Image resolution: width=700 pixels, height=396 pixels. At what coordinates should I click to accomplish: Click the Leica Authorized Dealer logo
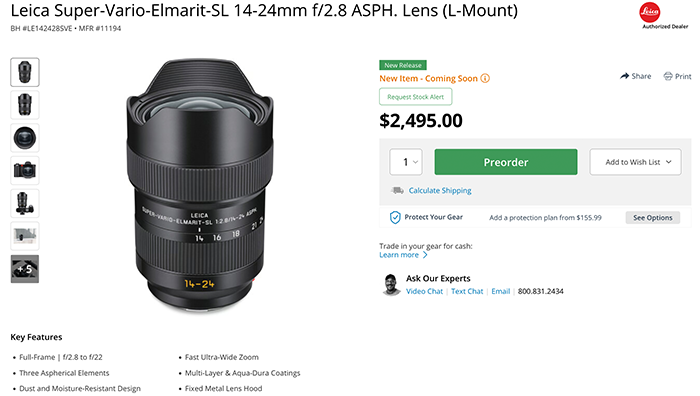click(x=665, y=16)
